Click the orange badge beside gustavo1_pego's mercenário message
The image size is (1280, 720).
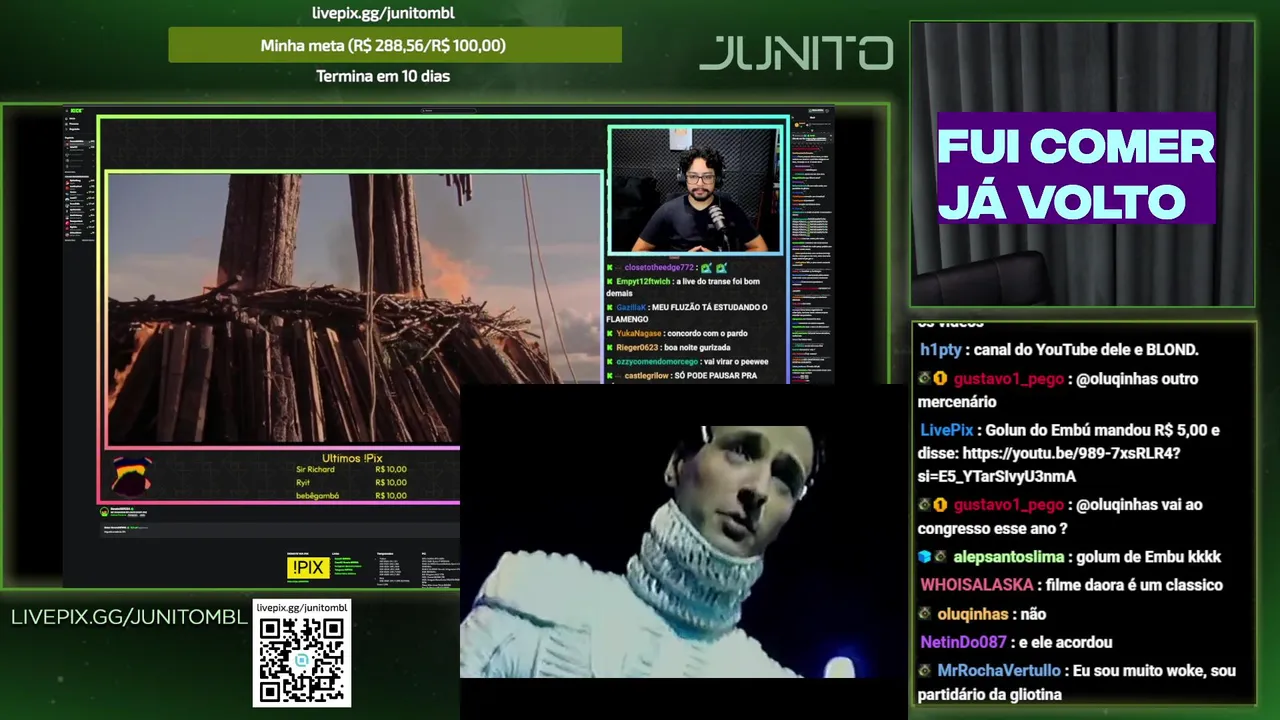tap(940, 379)
